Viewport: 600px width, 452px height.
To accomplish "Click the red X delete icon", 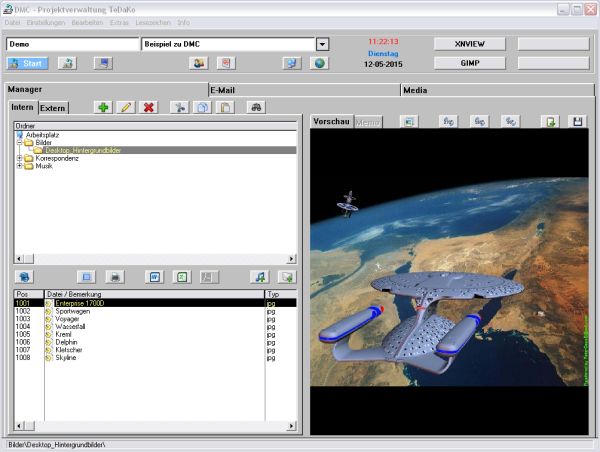I will 149,107.
